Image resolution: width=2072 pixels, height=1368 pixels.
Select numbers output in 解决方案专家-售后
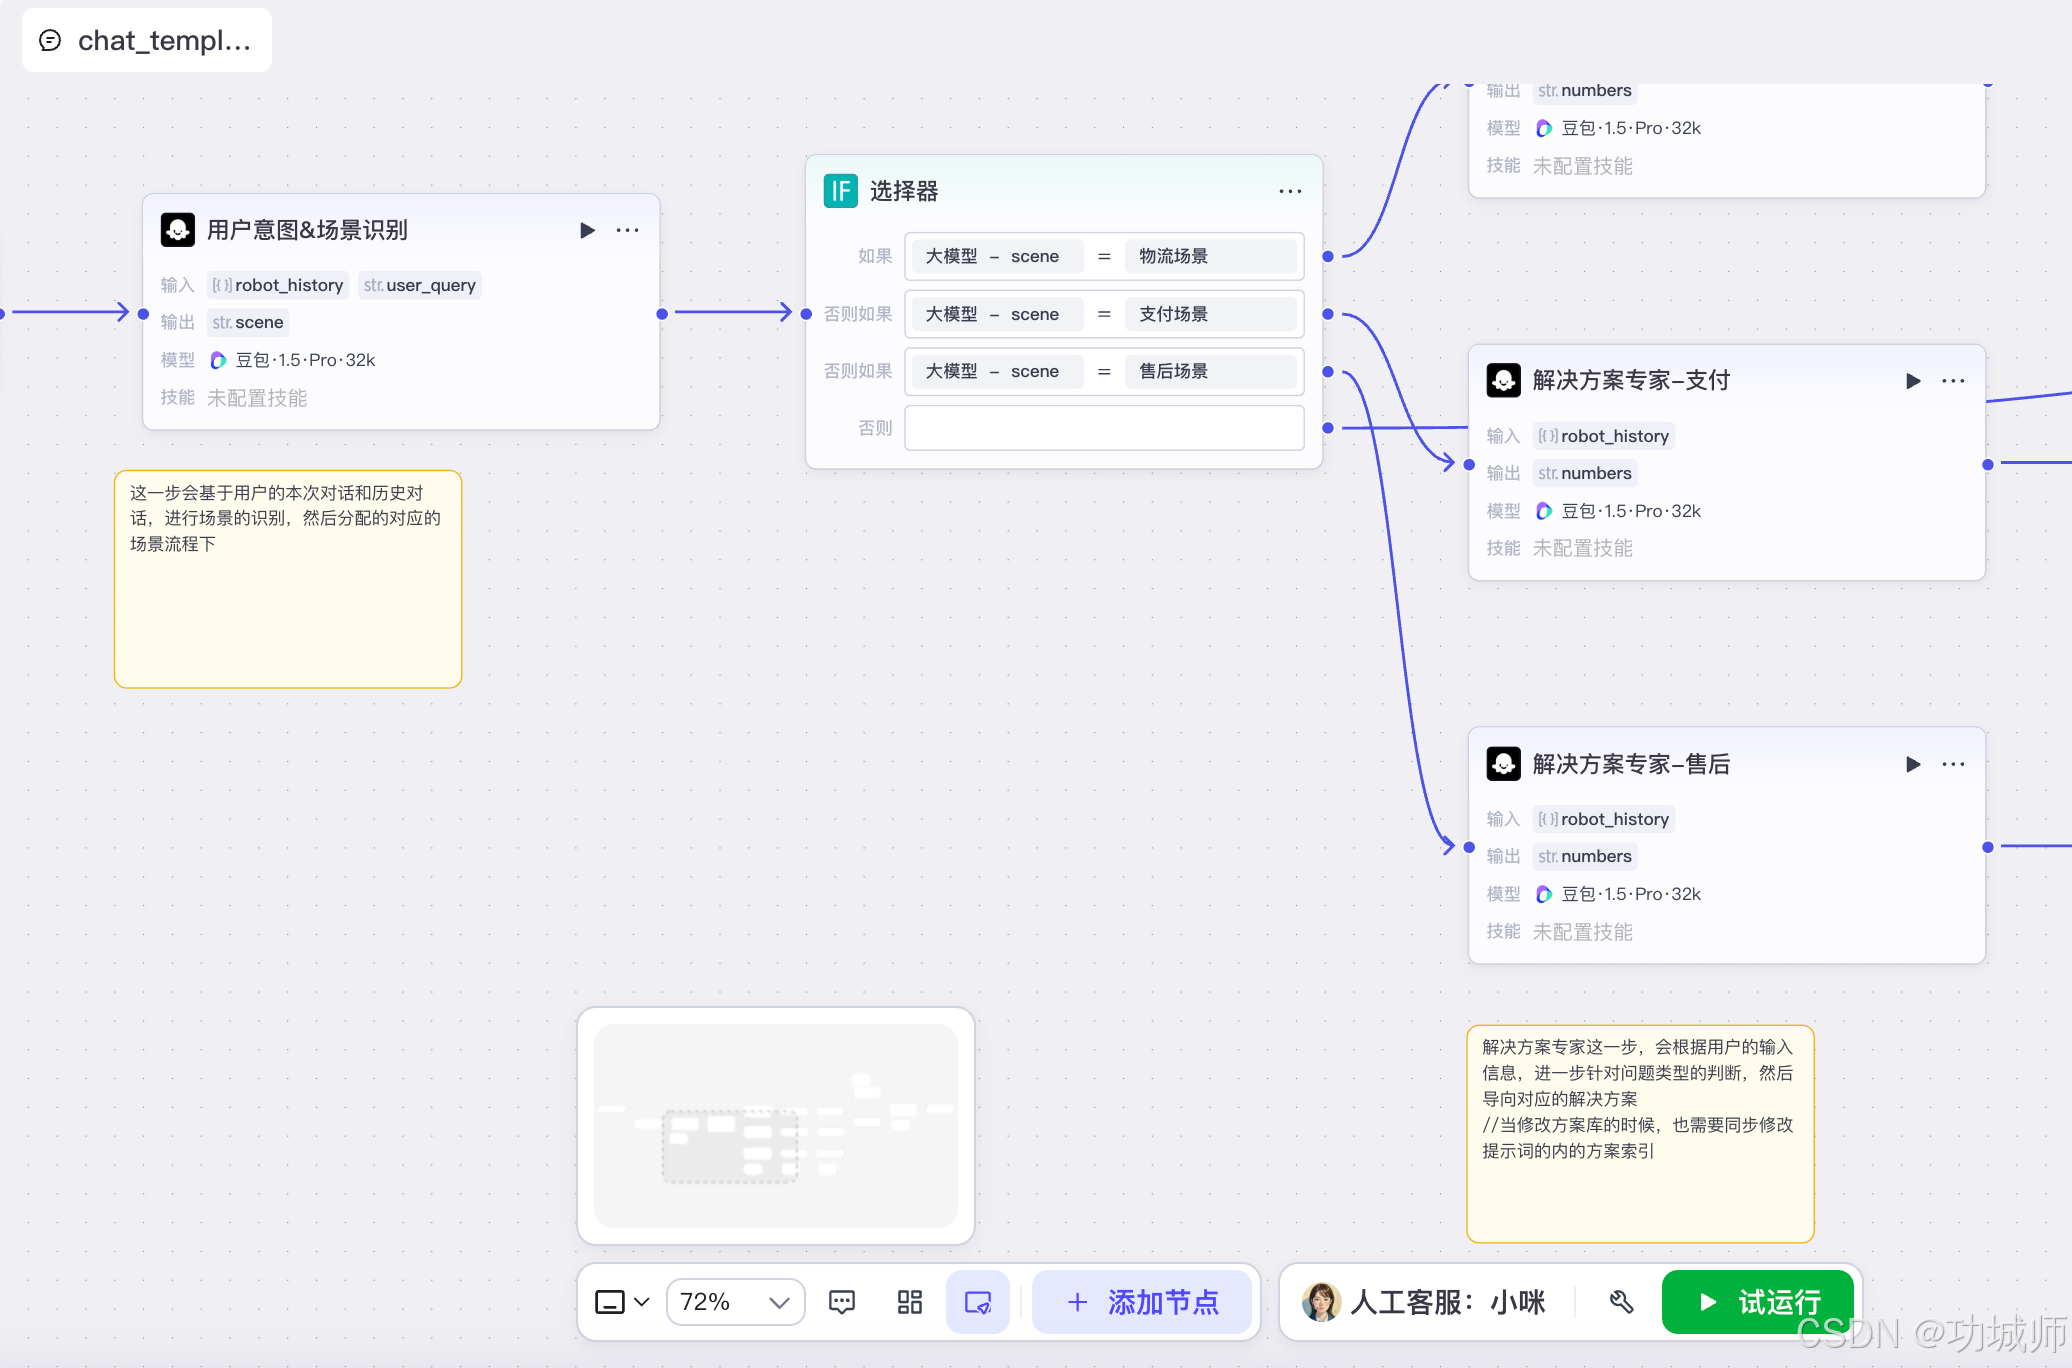1585,856
